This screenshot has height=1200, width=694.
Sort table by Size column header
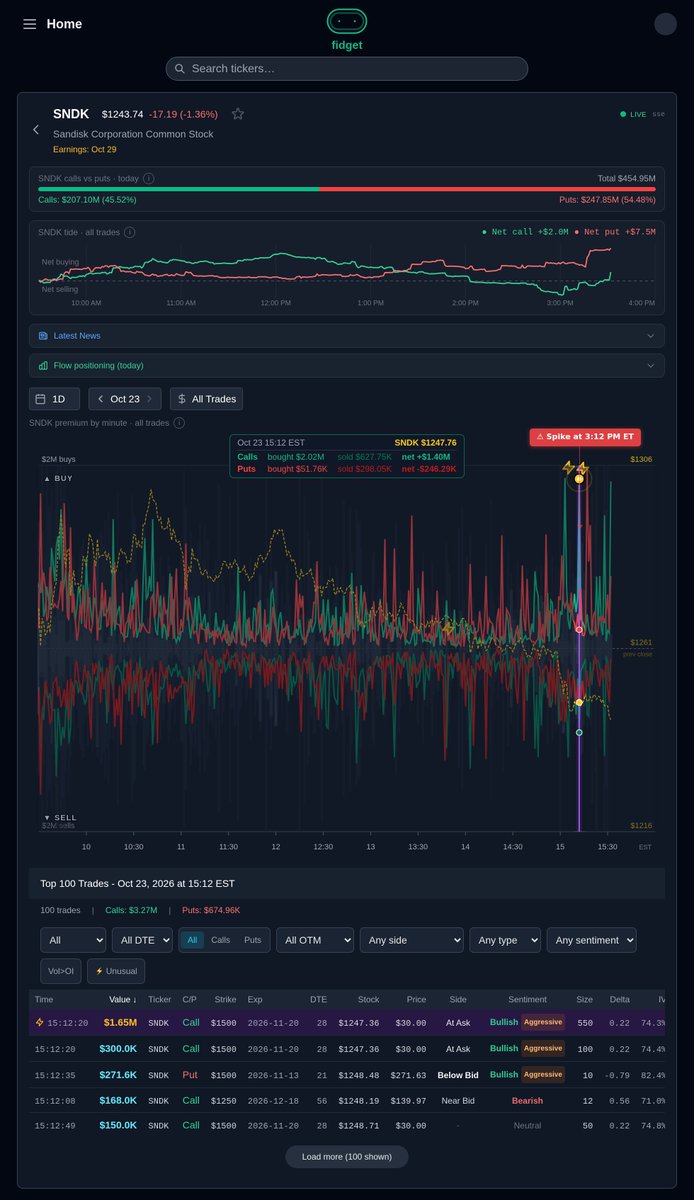click(584, 999)
